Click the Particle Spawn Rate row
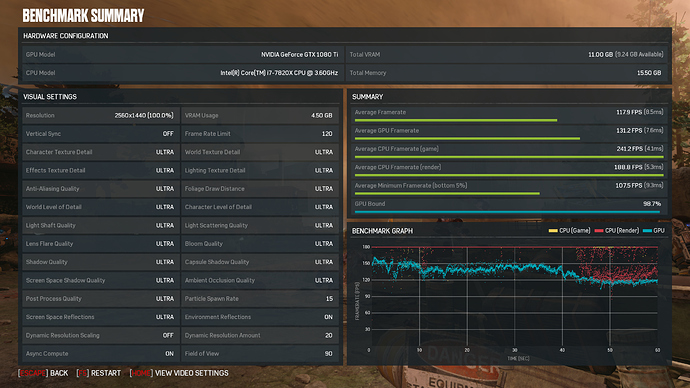This screenshot has height=388, width=690. pos(260,299)
